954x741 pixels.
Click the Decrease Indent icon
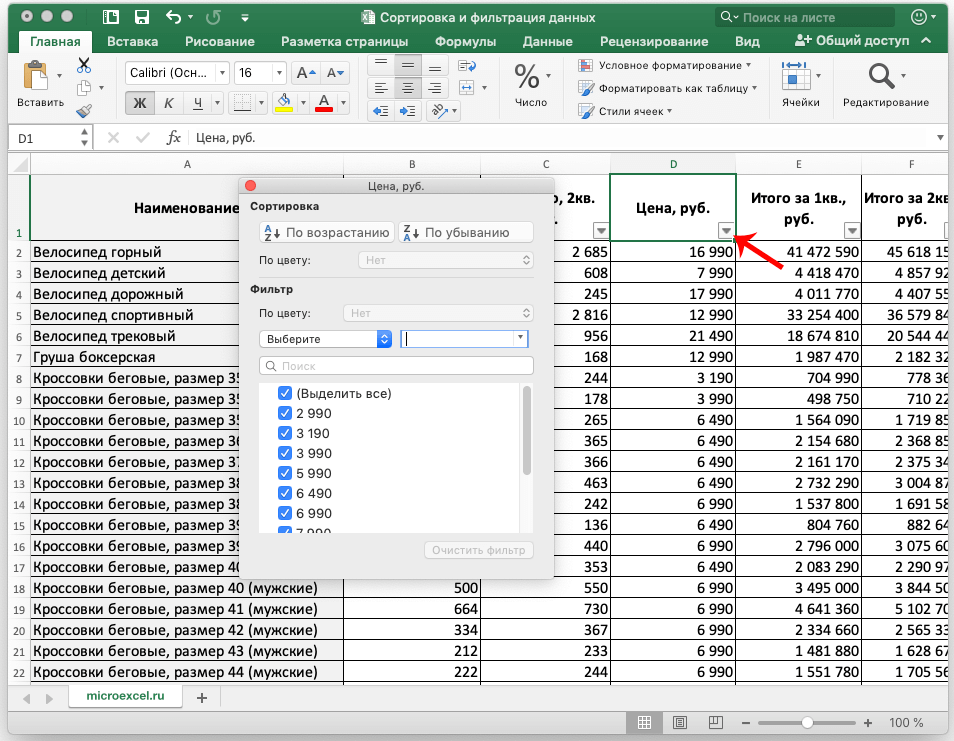(x=381, y=111)
